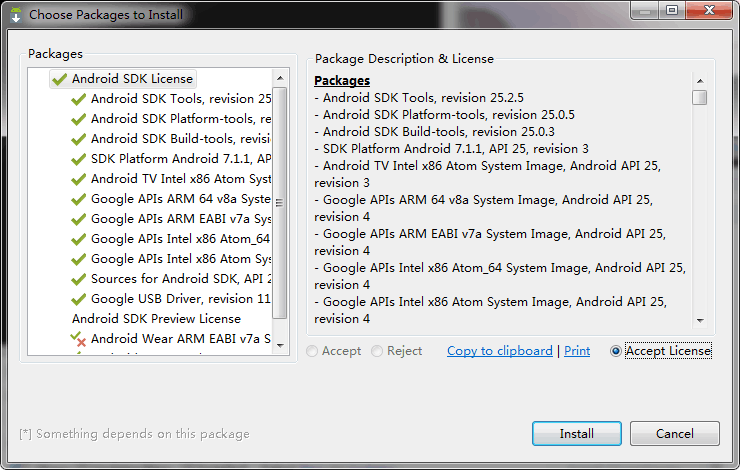740x470 pixels.
Task: Click the Print link
Action: [577, 351]
